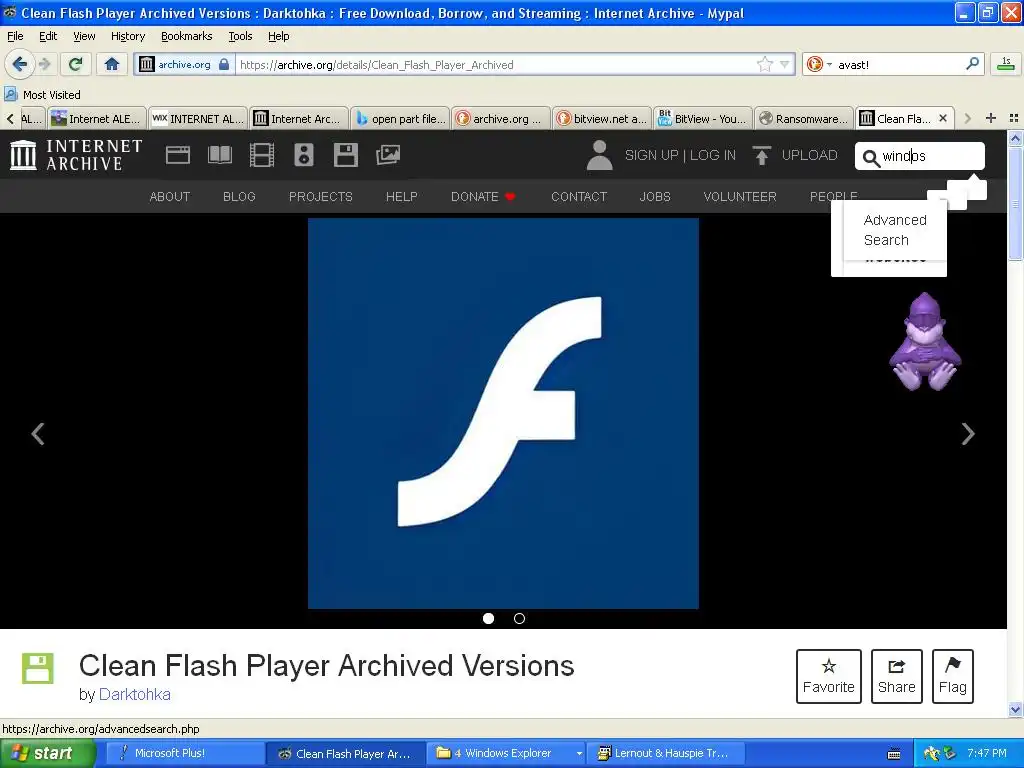Click the purple BonziBuddy gorilla
Screen dimensions: 1024x768
(x=925, y=342)
